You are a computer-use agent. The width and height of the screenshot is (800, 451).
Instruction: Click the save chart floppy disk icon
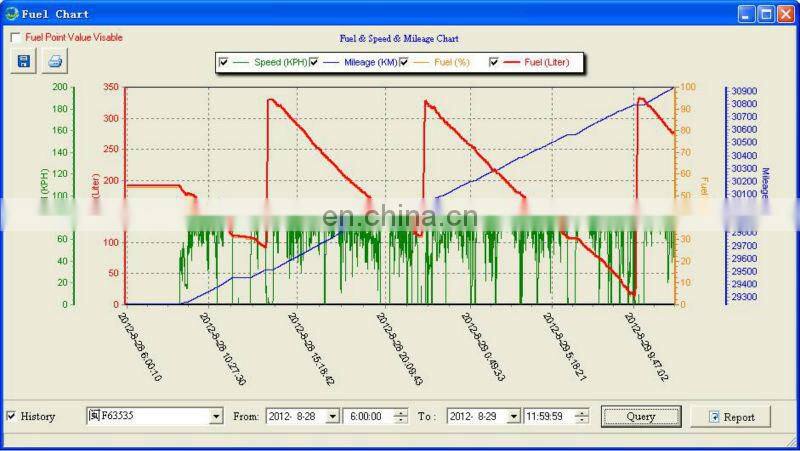[x=23, y=61]
